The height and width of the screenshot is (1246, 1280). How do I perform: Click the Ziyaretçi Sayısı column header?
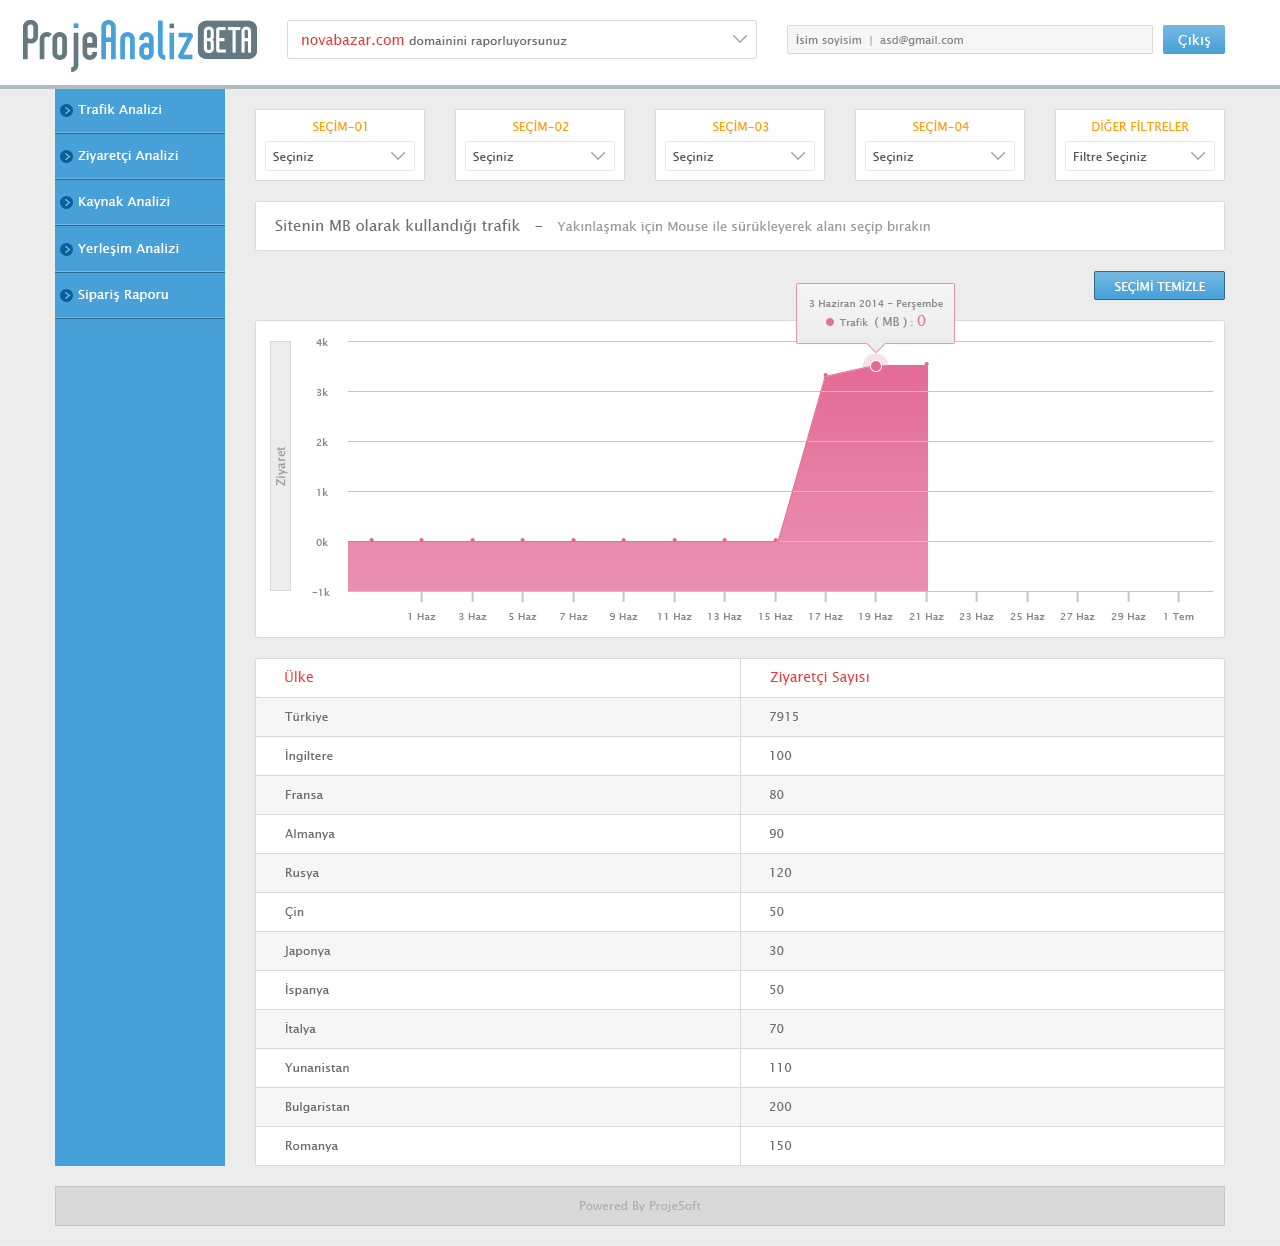coord(819,677)
